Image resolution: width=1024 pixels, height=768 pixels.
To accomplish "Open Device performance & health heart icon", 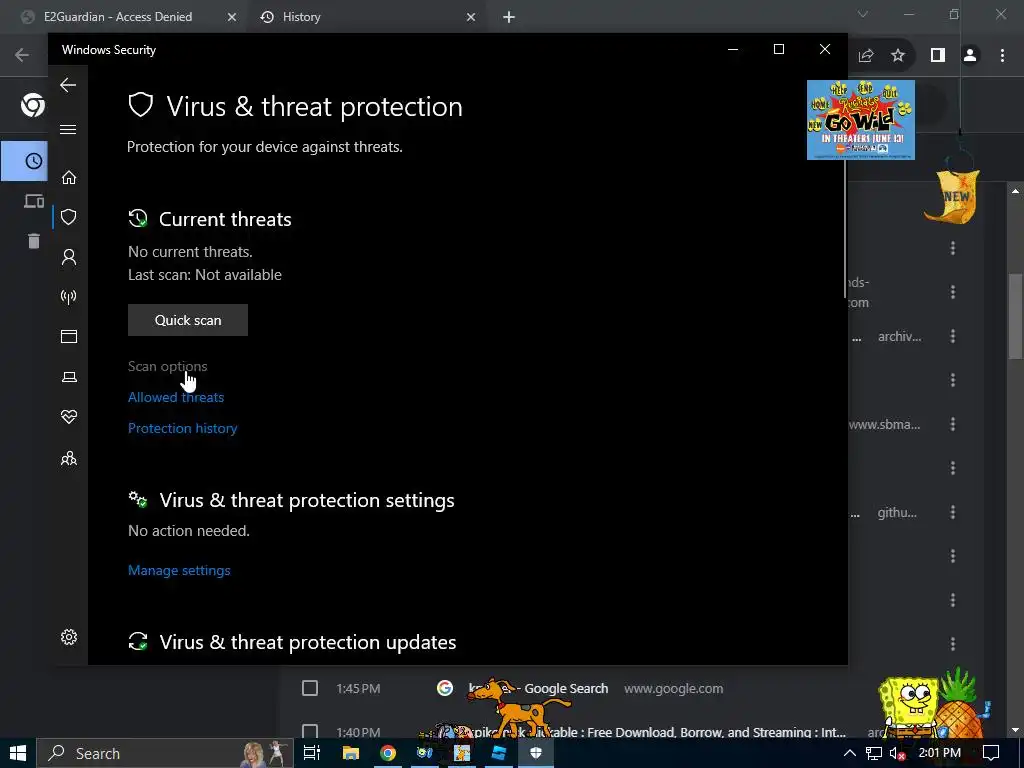I will pos(69,417).
